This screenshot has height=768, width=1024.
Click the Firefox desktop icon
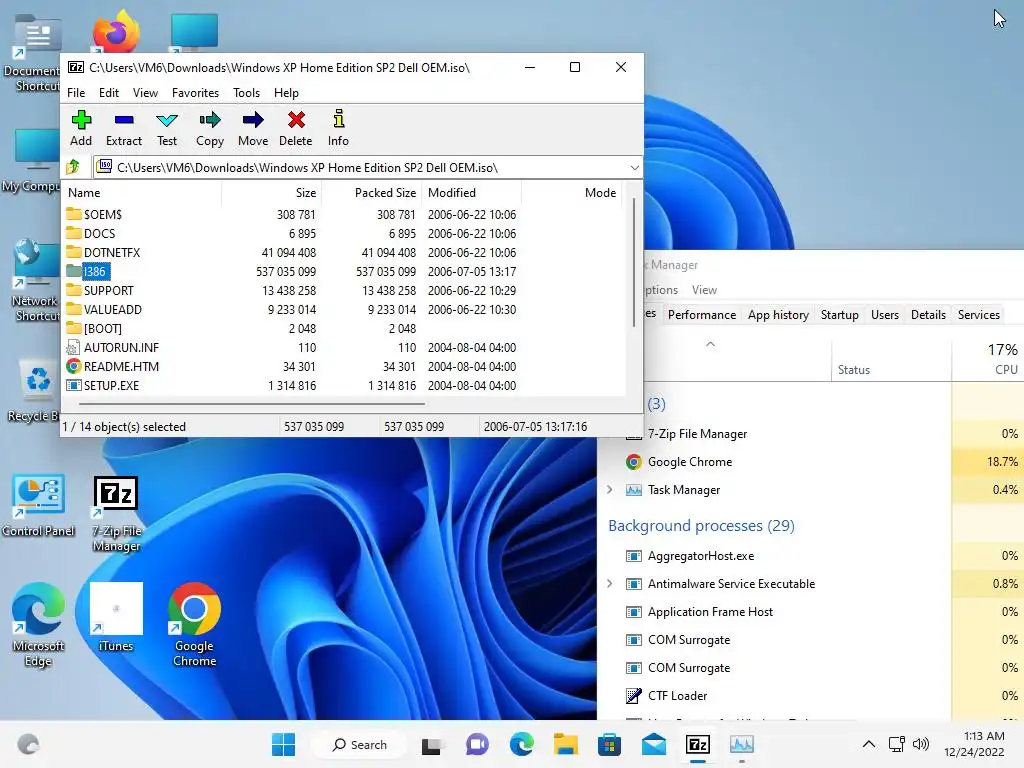116,31
